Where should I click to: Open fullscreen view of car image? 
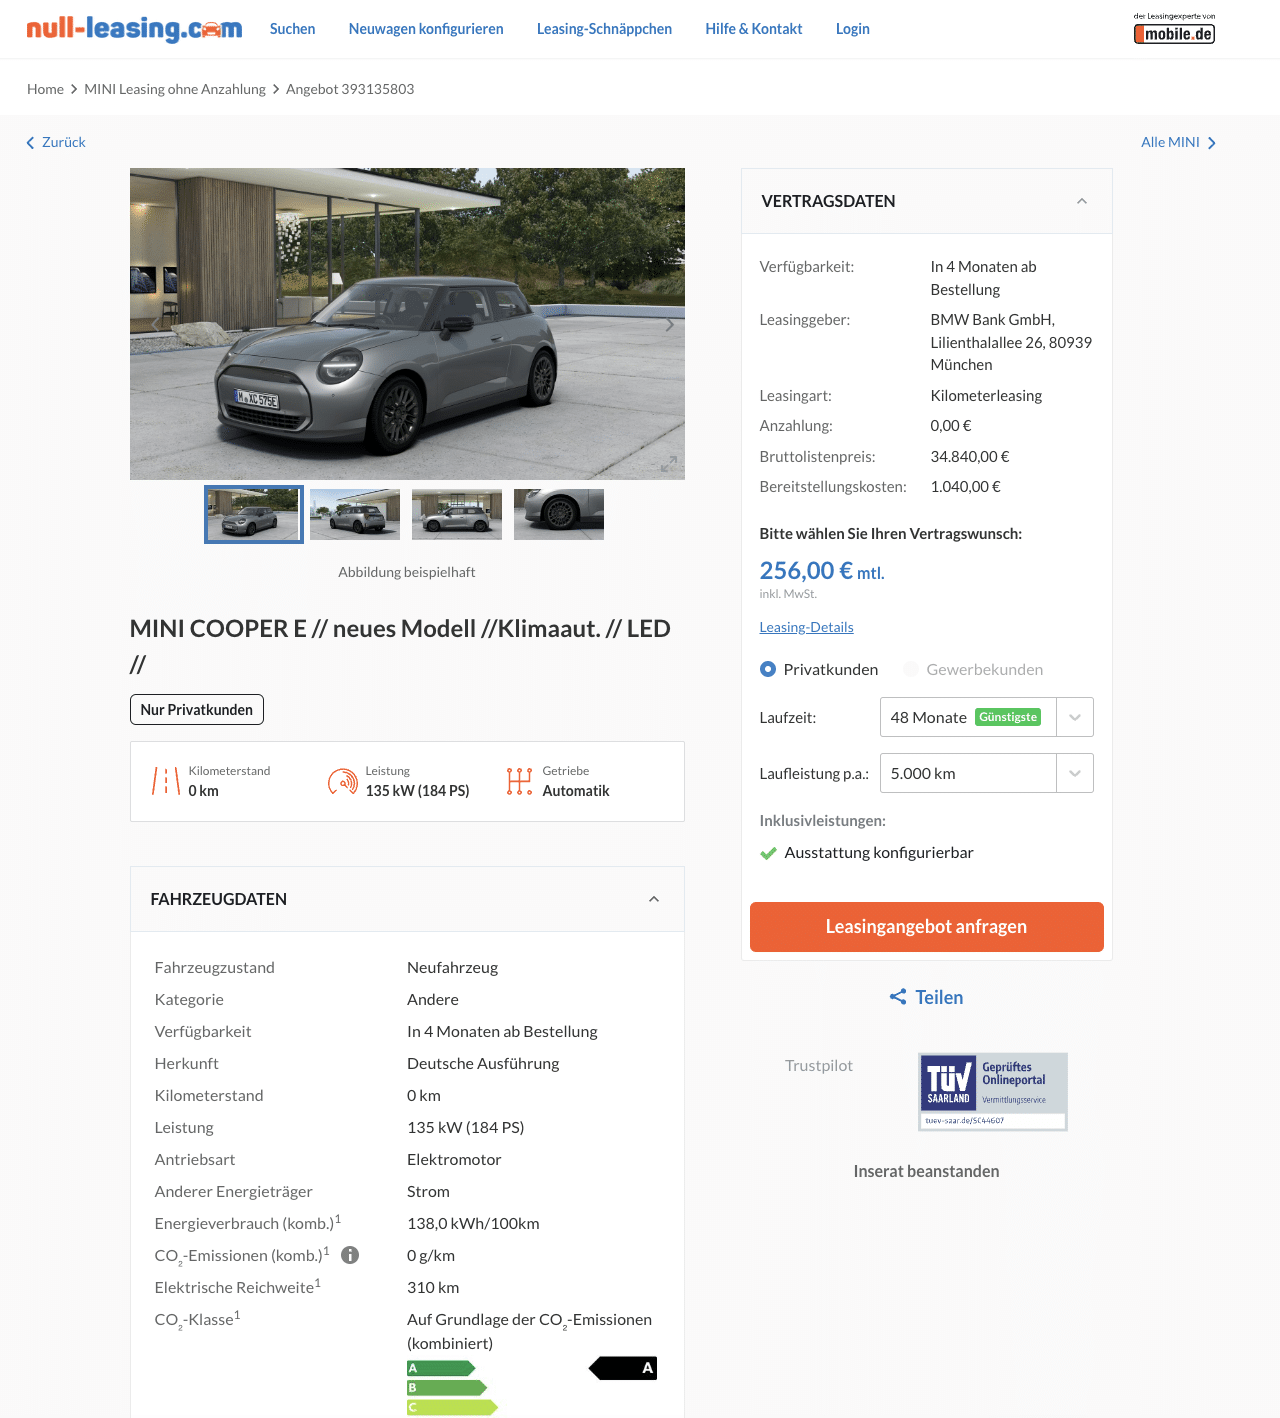tap(669, 464)
